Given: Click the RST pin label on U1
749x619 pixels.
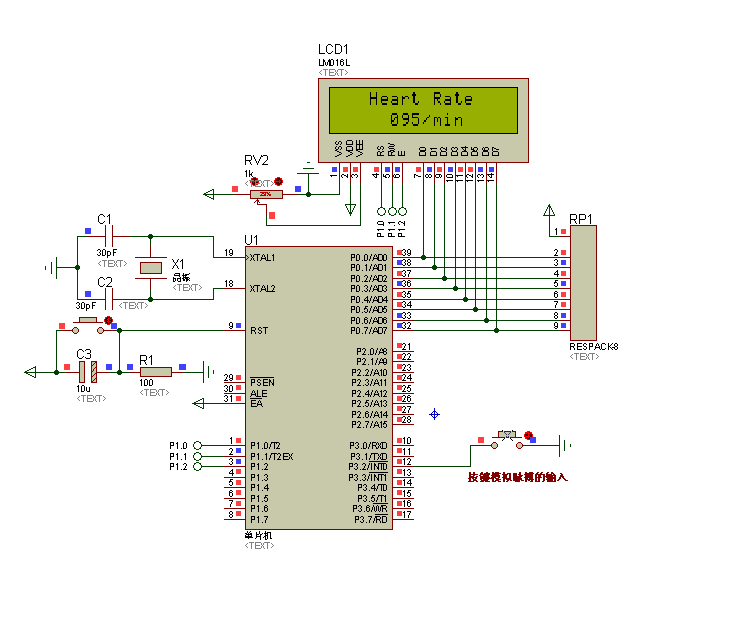Looking at the screenshot, I should point(259,331).
